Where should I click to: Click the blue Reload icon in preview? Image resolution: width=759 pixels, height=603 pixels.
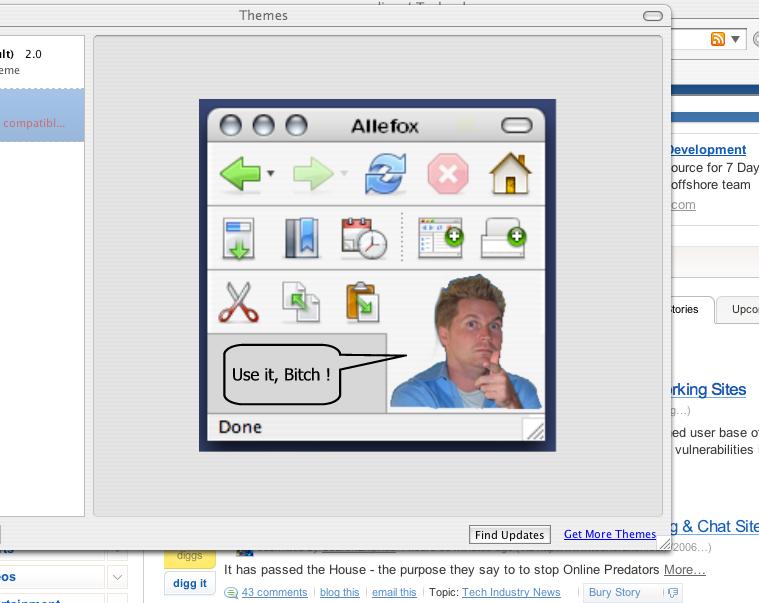pos(385,174)
